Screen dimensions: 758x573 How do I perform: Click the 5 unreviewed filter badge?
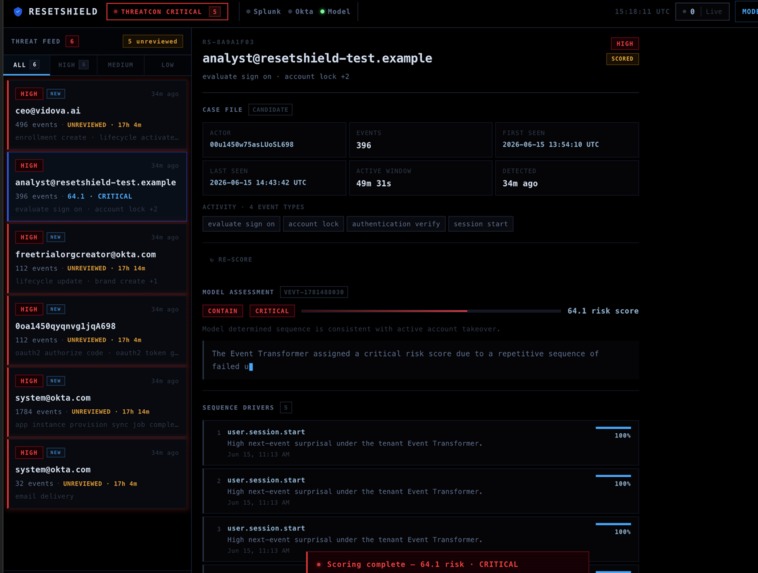153,42
